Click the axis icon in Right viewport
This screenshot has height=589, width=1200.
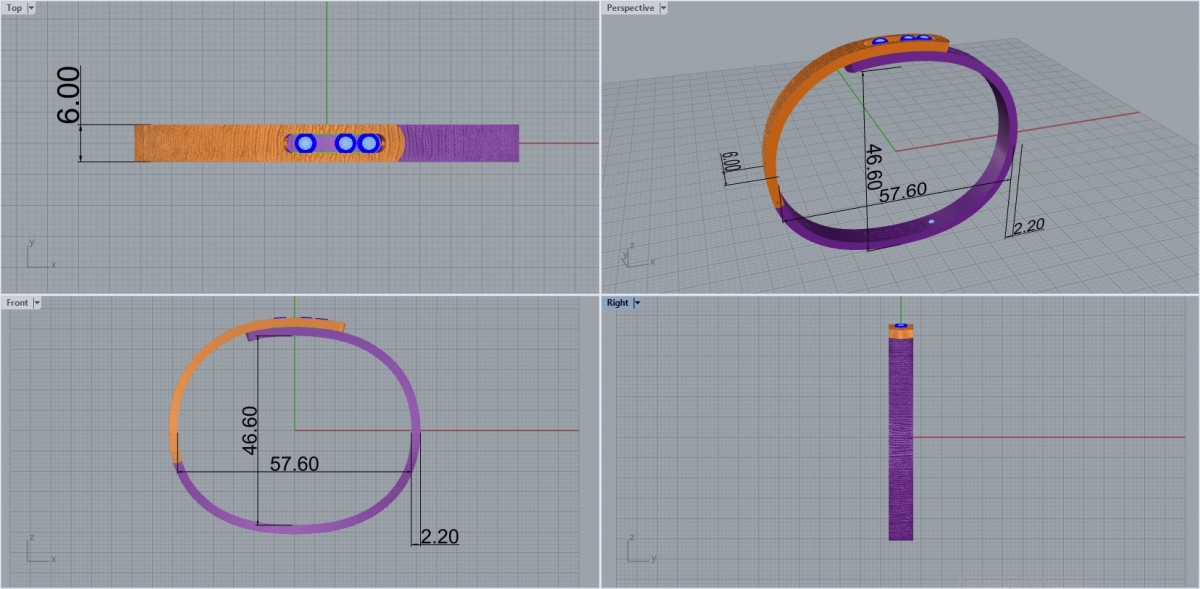pyautogui.click(x=640, y=549)
